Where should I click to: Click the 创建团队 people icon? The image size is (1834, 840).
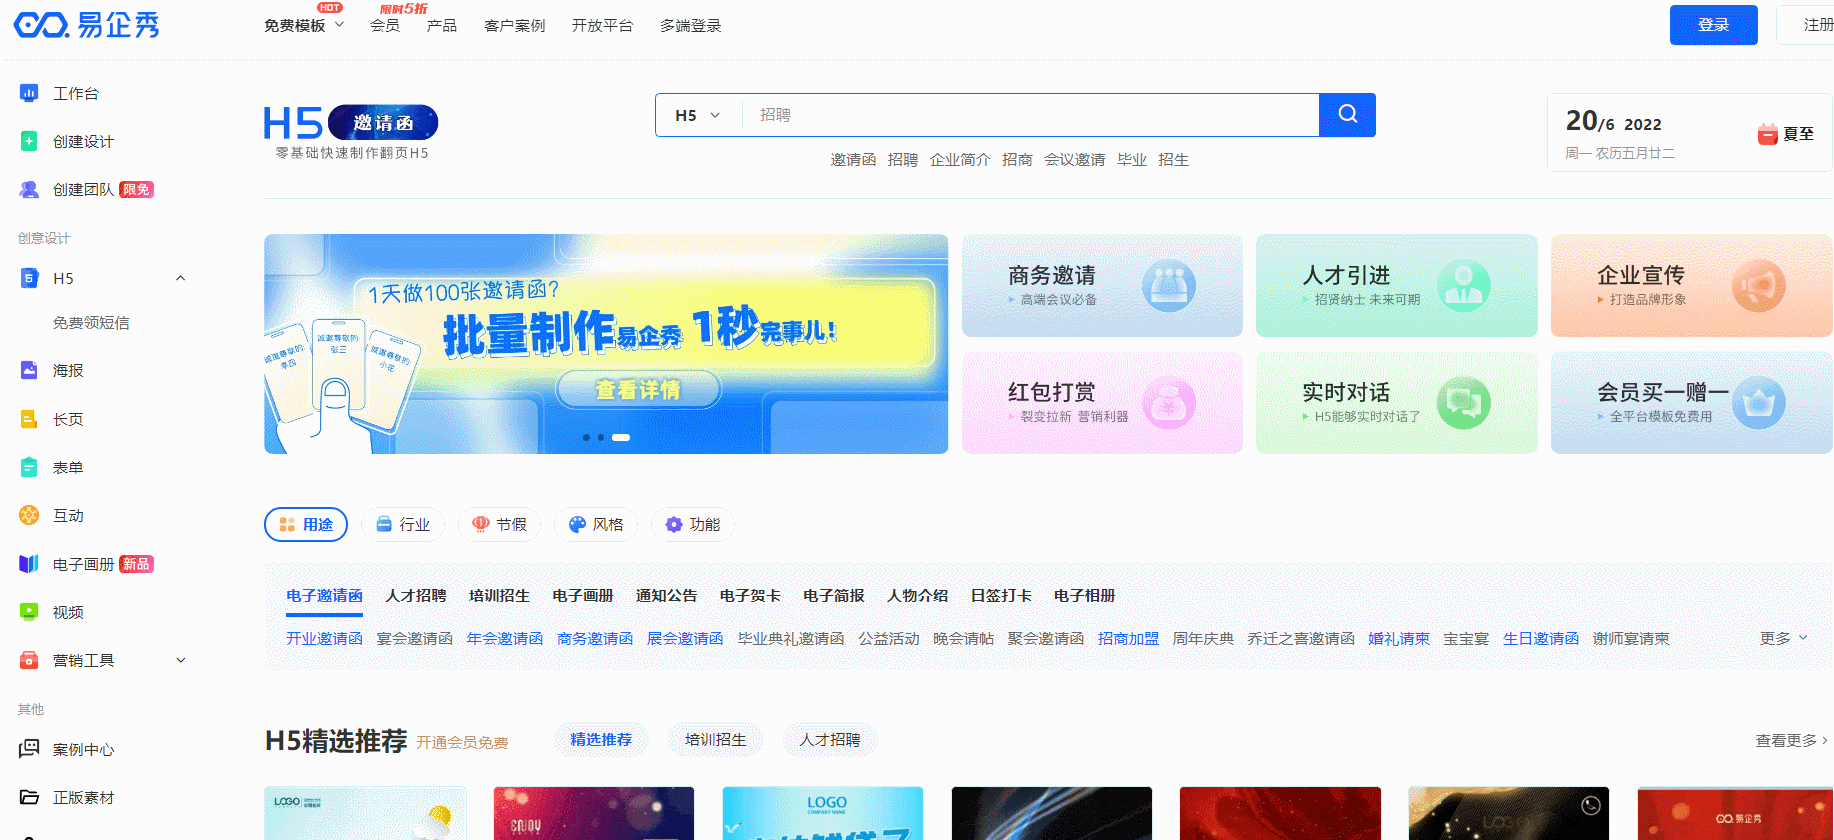tap(29, 189)
